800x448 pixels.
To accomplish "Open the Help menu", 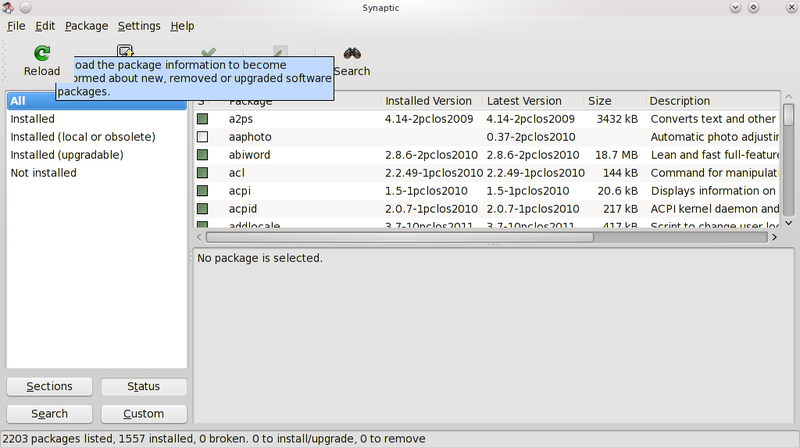I will [182, 26].
